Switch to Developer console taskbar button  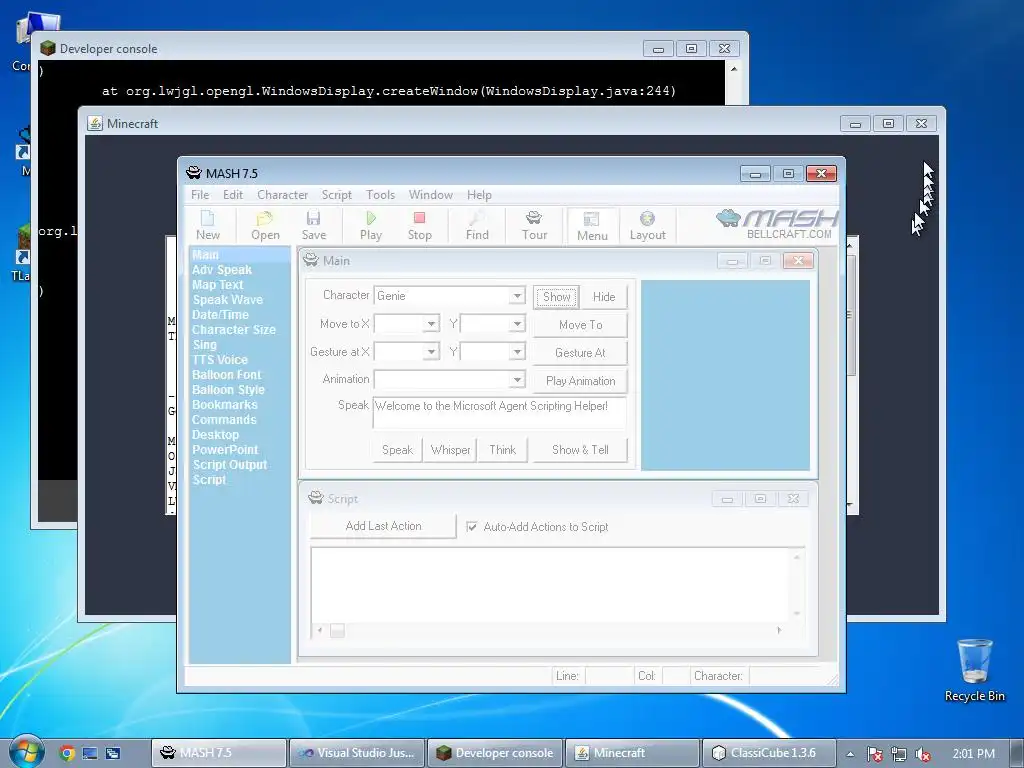point(495,753)
